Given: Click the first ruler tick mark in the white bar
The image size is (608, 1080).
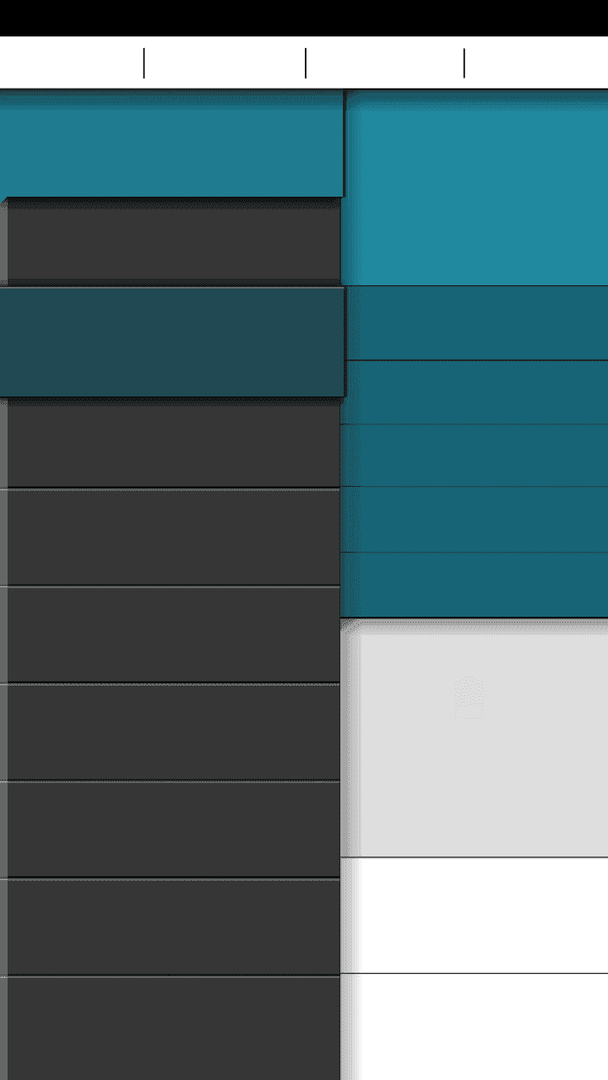Looking at the screenshot, I should [x=144, y=63].
